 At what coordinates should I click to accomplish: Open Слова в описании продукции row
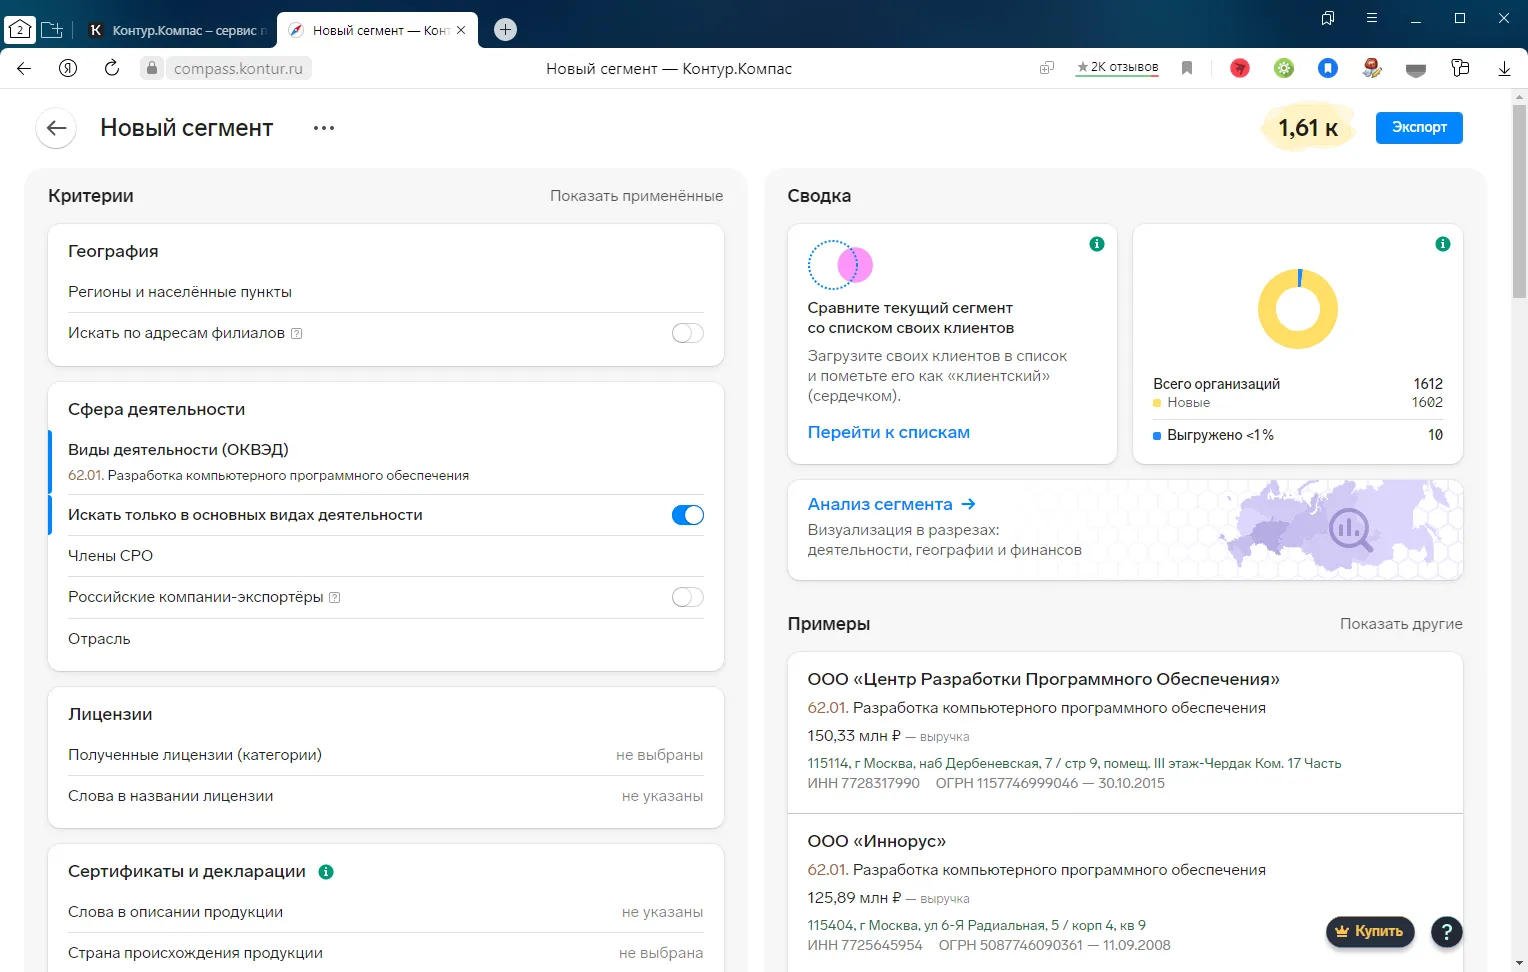(x=386, y=912)
